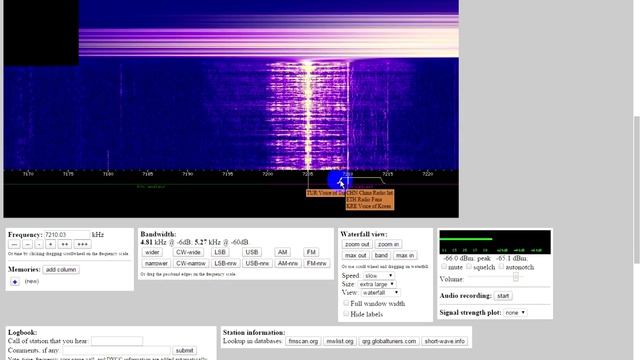This screenshot has width=640, height=360.
Task: Click max out waterfall zoom
Action: pyautogui.click(x=356, y=256)
